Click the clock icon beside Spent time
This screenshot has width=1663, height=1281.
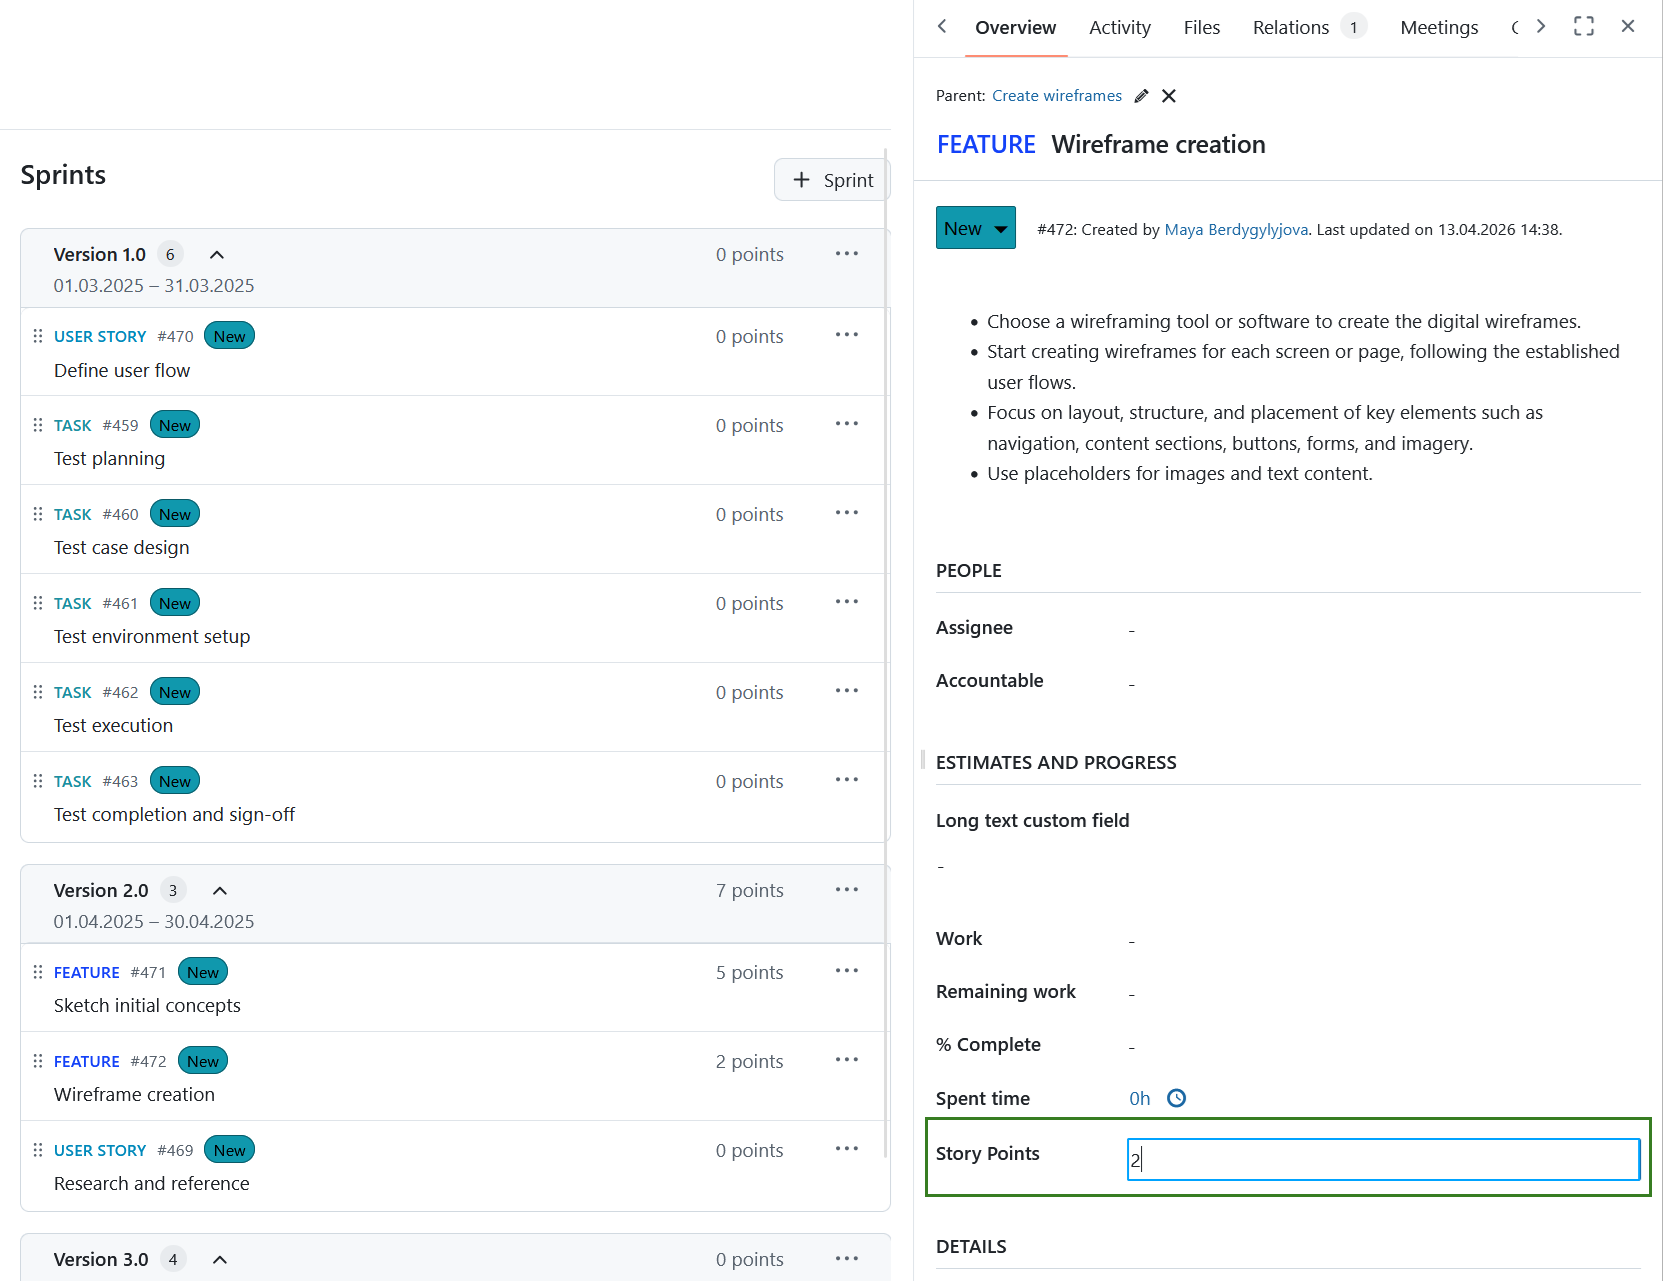point(1176,1097)
